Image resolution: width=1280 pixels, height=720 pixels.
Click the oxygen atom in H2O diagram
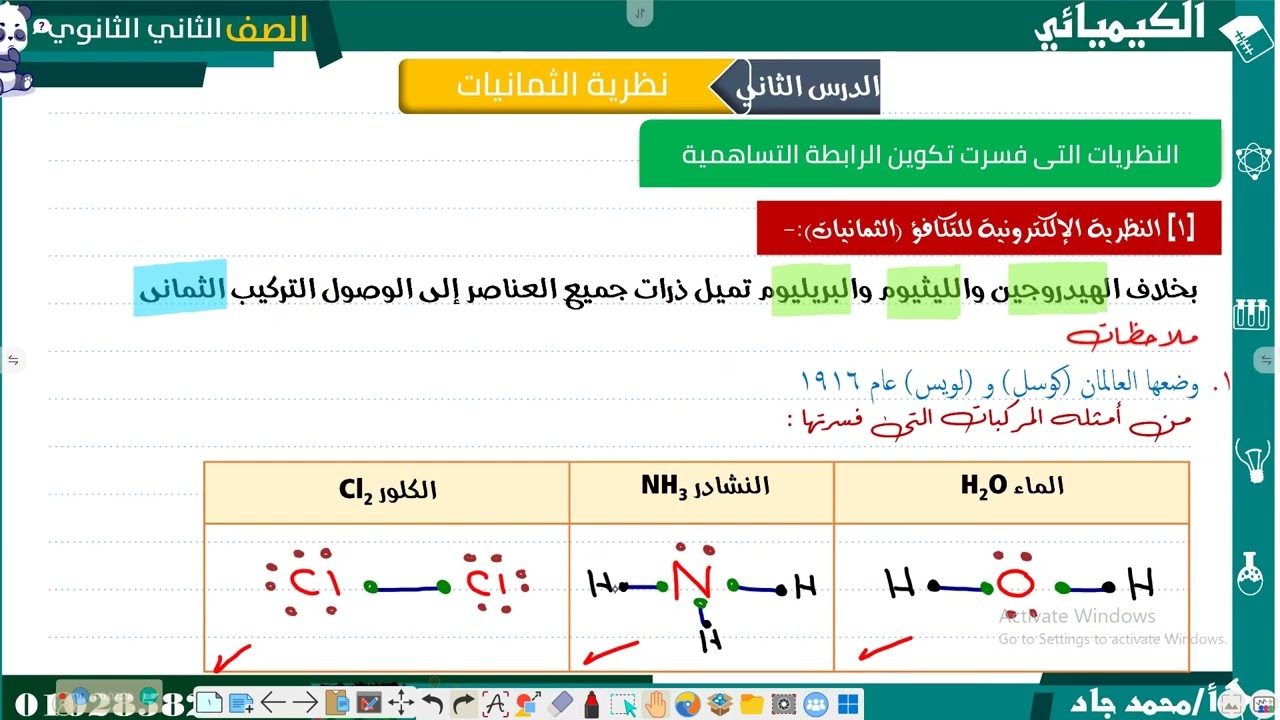[1014, 583]
